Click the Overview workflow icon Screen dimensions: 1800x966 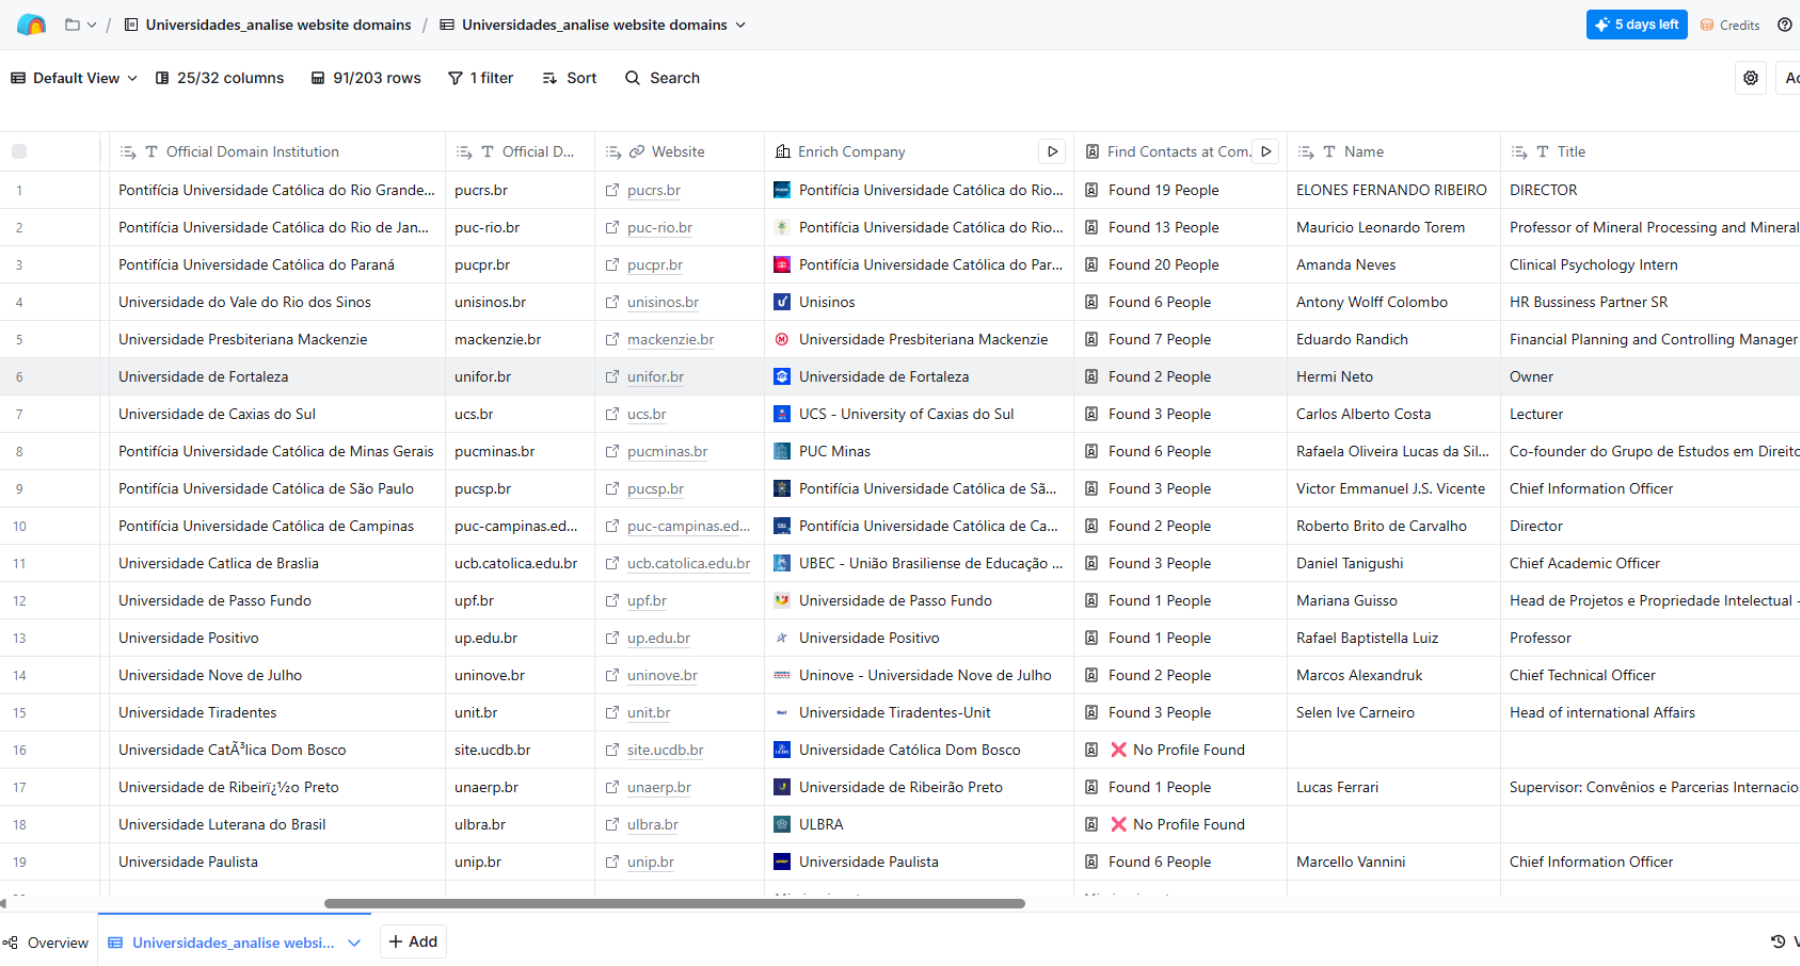11,942
